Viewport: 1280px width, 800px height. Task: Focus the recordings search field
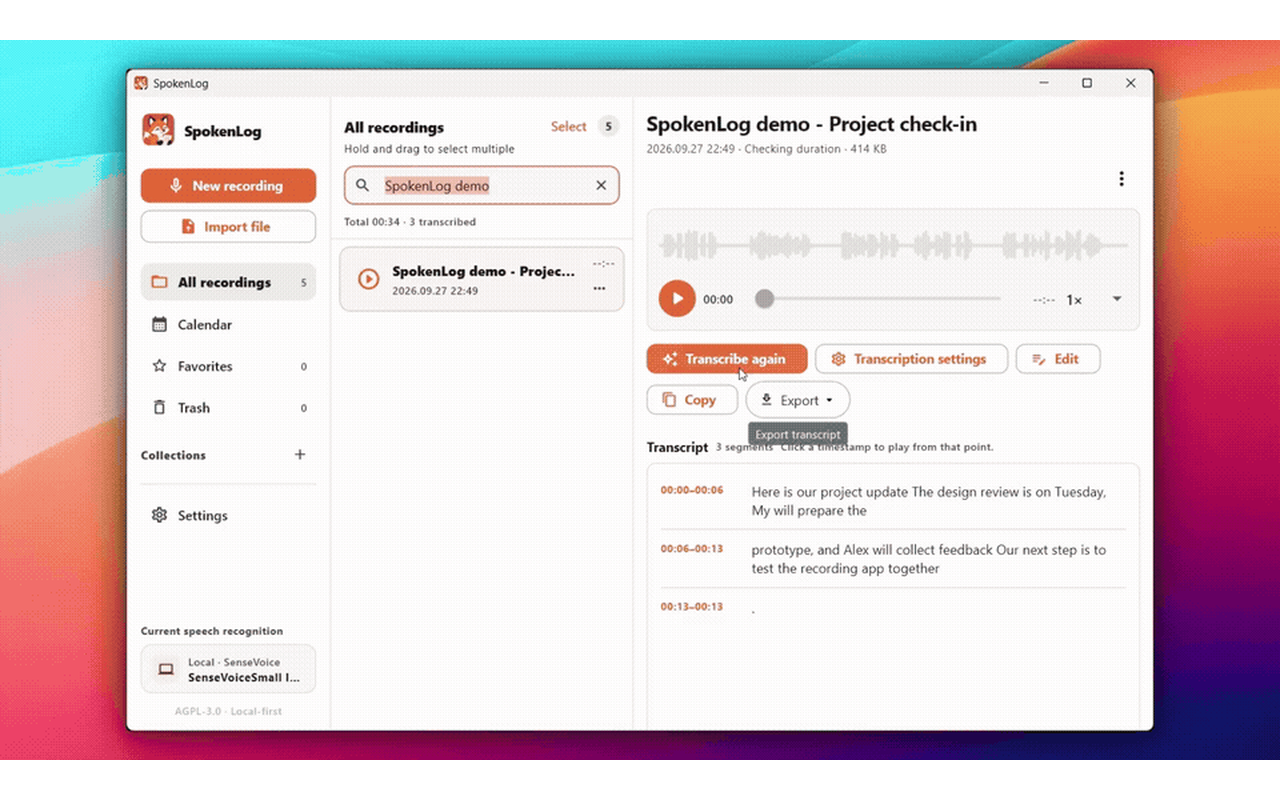[x=482, y=185]
